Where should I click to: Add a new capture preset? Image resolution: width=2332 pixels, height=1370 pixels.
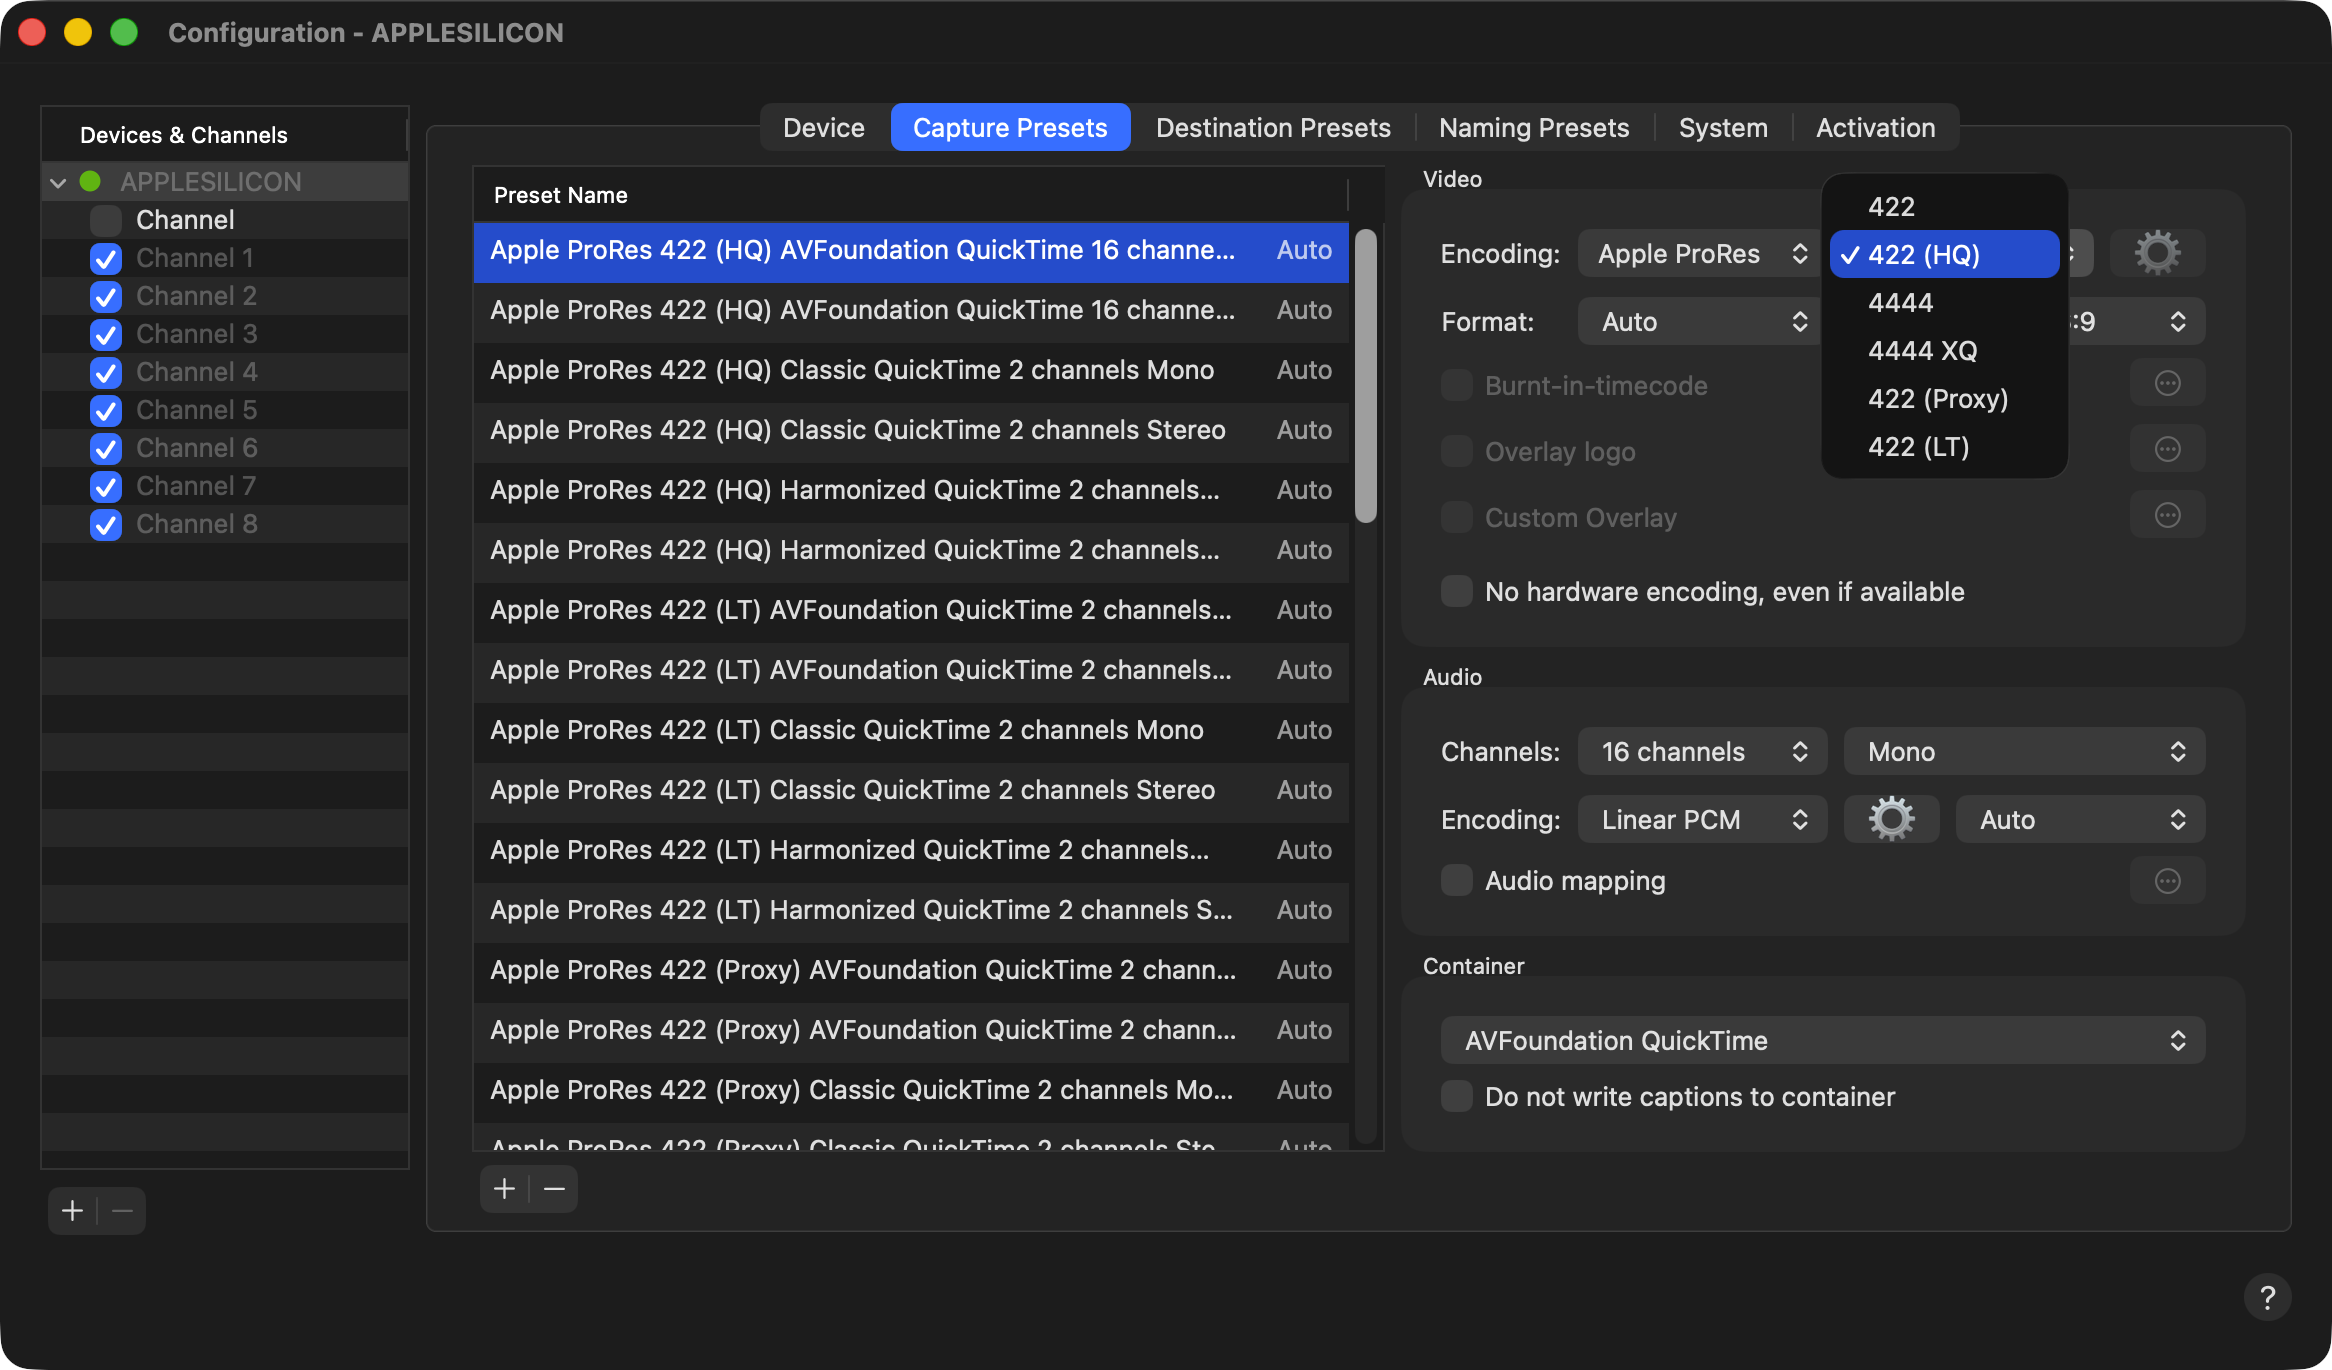(505, 1188)
